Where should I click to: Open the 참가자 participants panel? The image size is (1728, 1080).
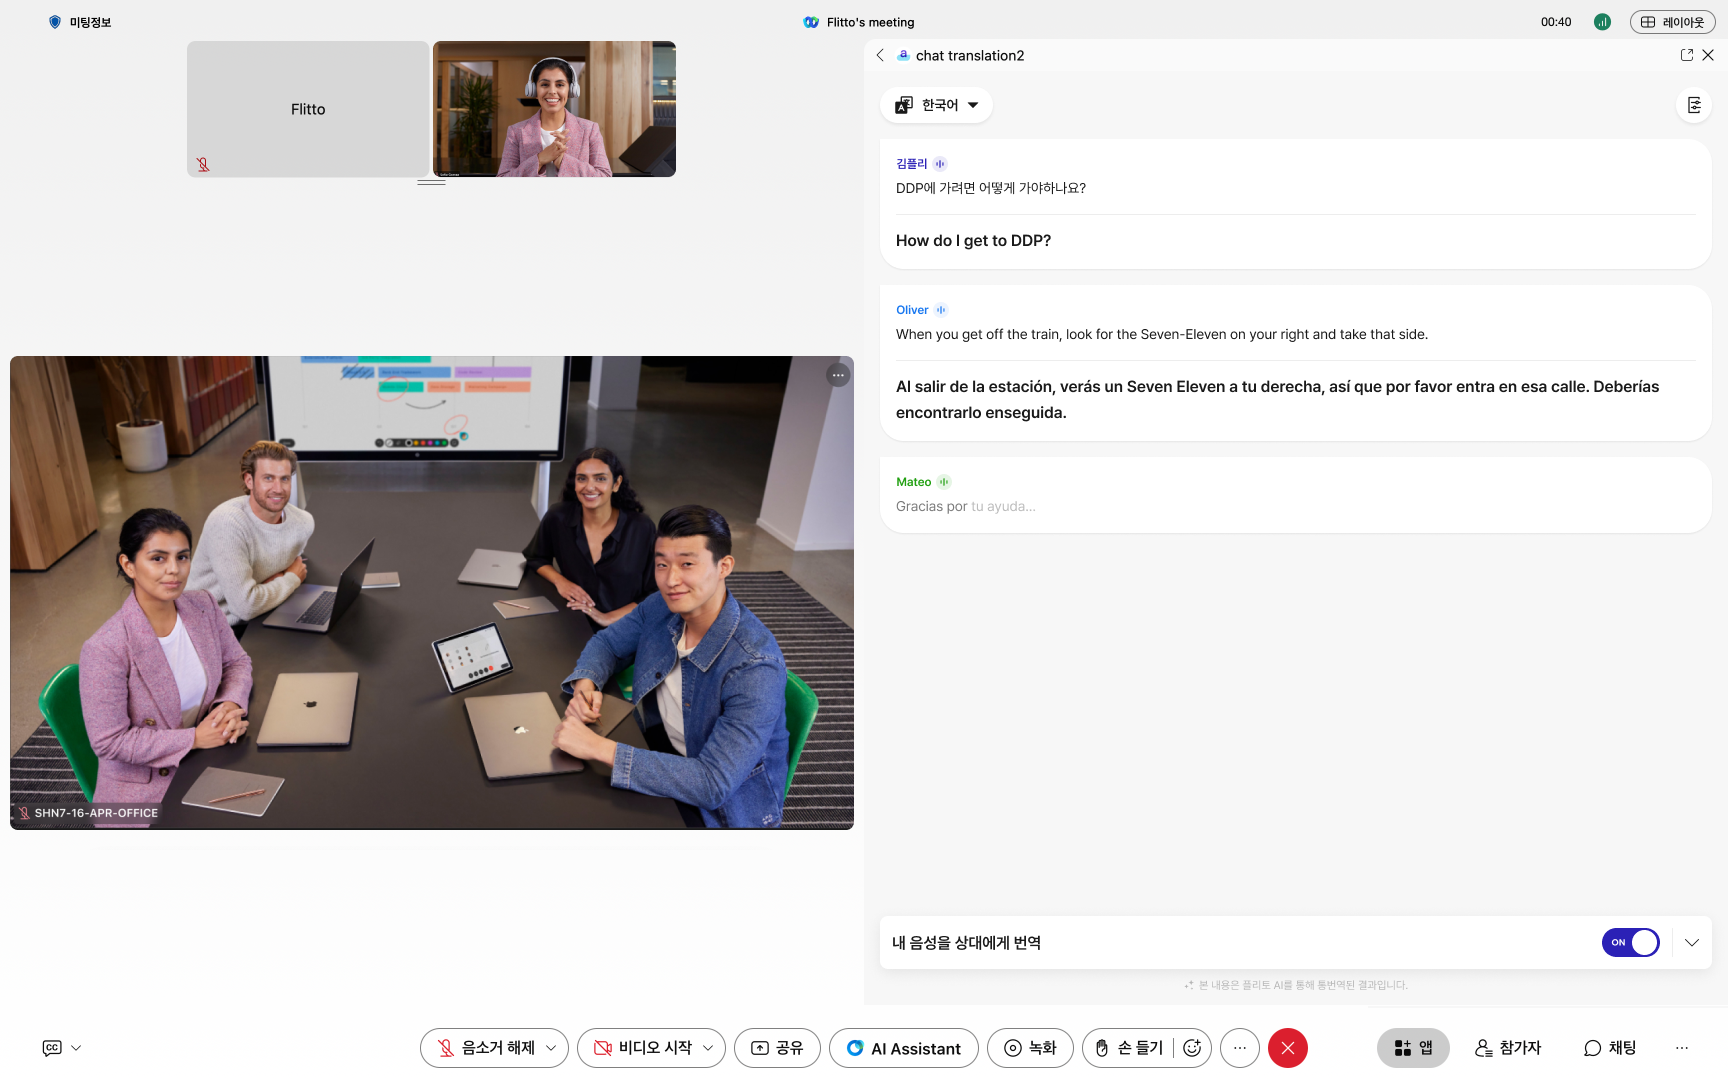pos(1508,1048)
